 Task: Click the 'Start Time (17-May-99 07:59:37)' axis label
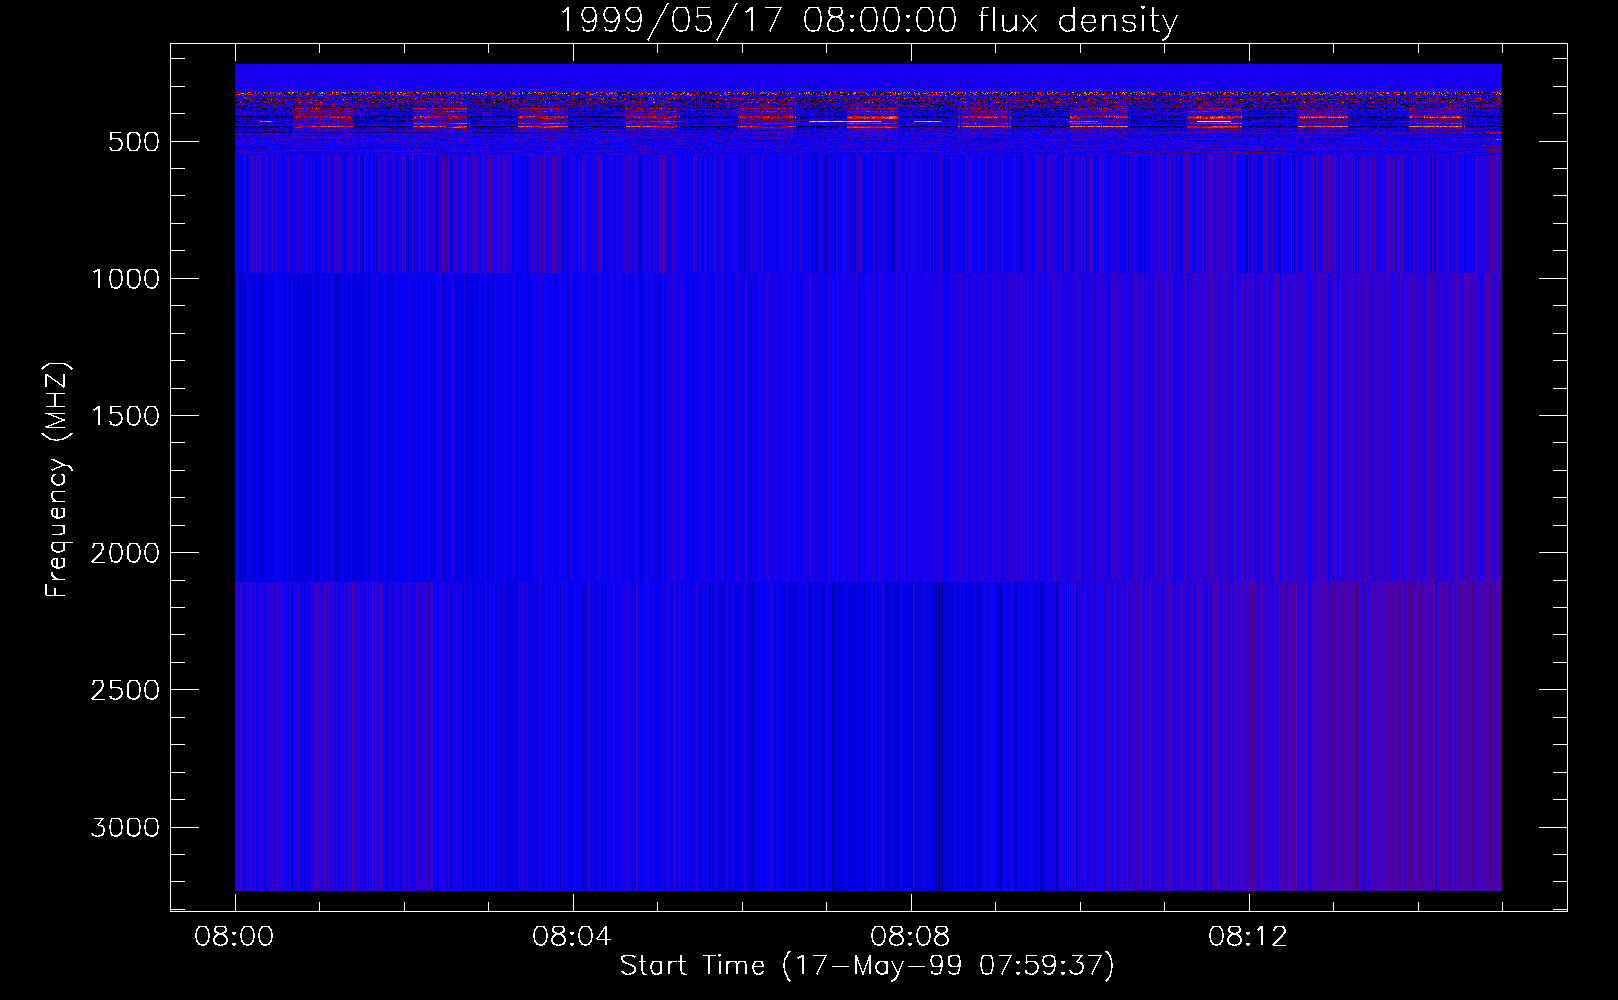pos(867,966)
